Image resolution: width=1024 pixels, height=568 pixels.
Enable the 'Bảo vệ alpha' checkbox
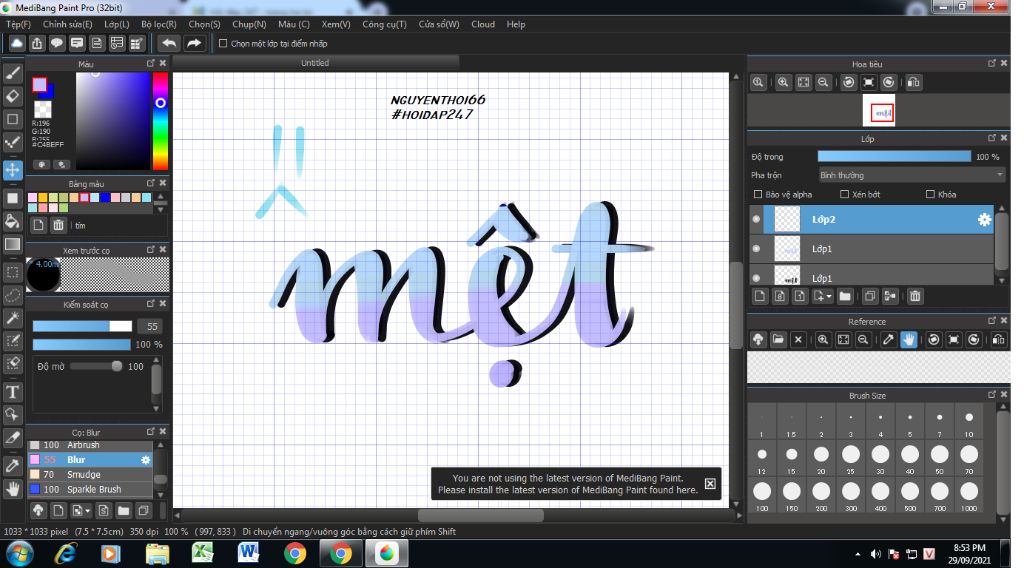coord(758,194)
